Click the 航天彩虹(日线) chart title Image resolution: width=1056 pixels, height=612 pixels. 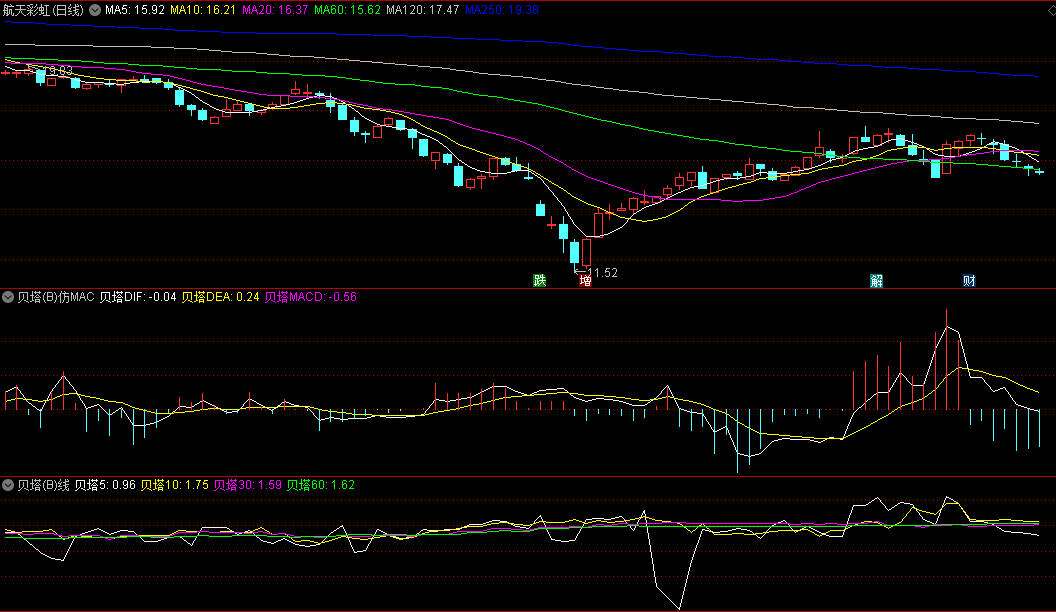[x=43, y=10]
